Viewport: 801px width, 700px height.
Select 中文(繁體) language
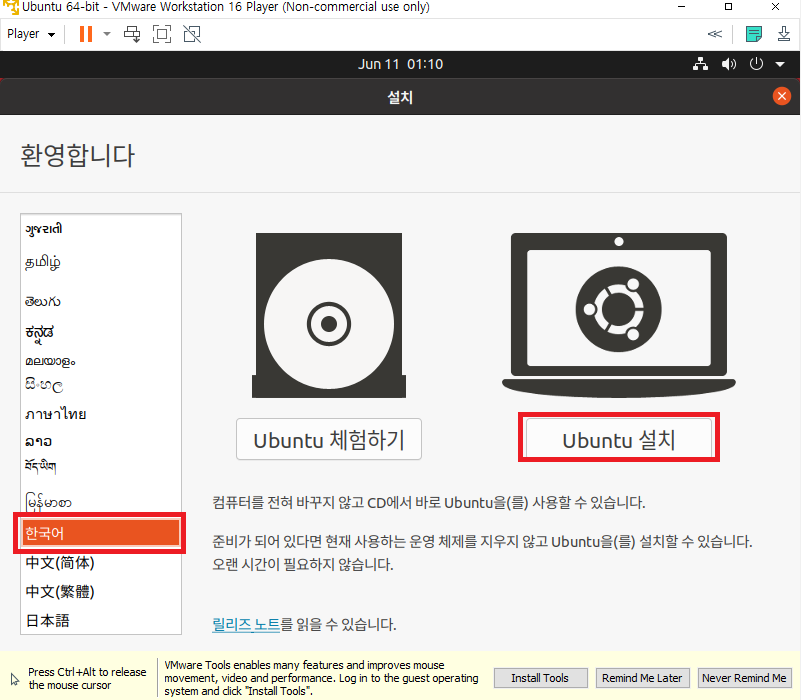point(101,592)
